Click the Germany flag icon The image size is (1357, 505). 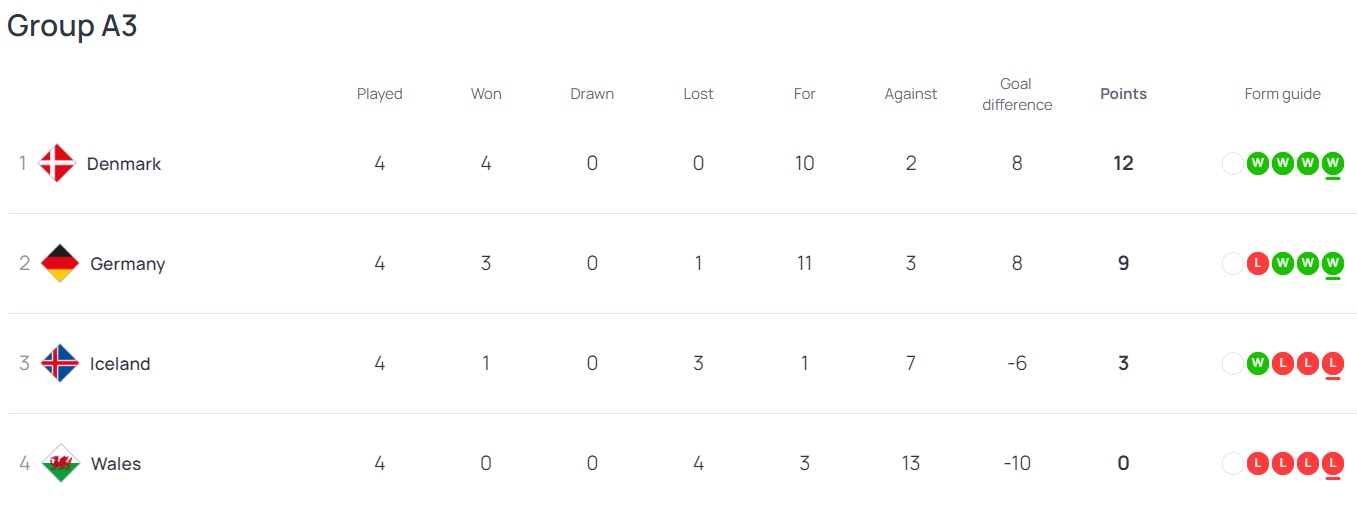[x=60, y=263]
